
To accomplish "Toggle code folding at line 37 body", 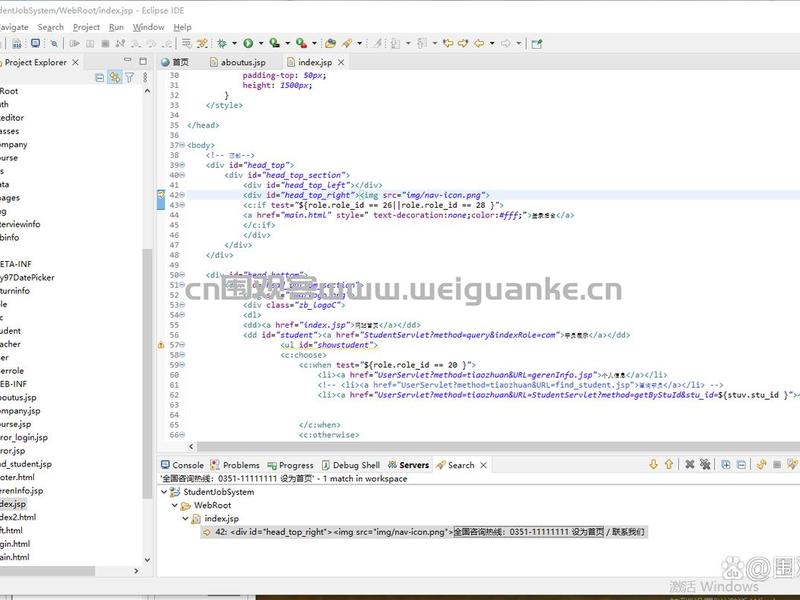I will click(x=182, y=145).
